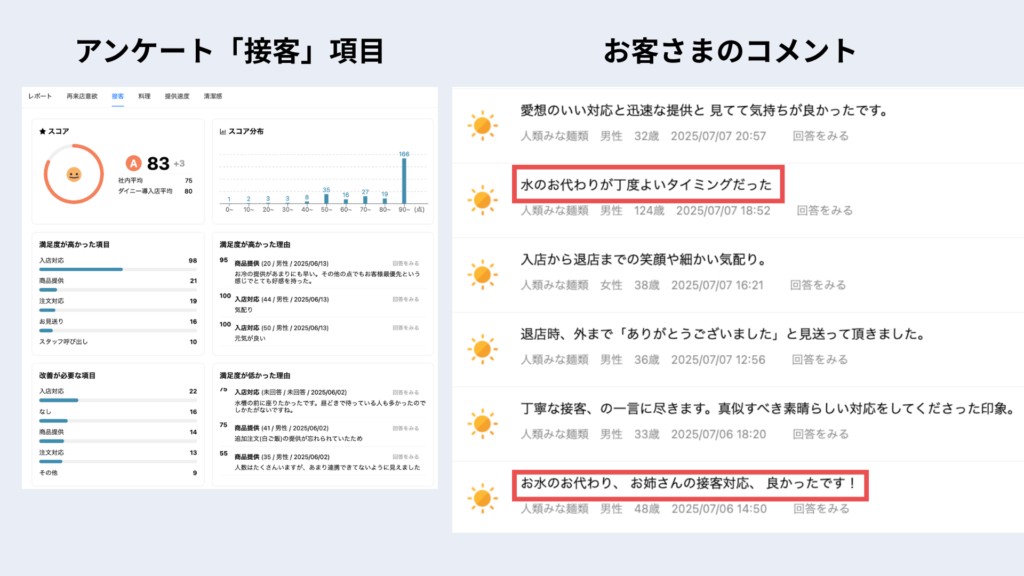
Task: Open the 再来店意欲 tab
Action: [x=82, y=96]
